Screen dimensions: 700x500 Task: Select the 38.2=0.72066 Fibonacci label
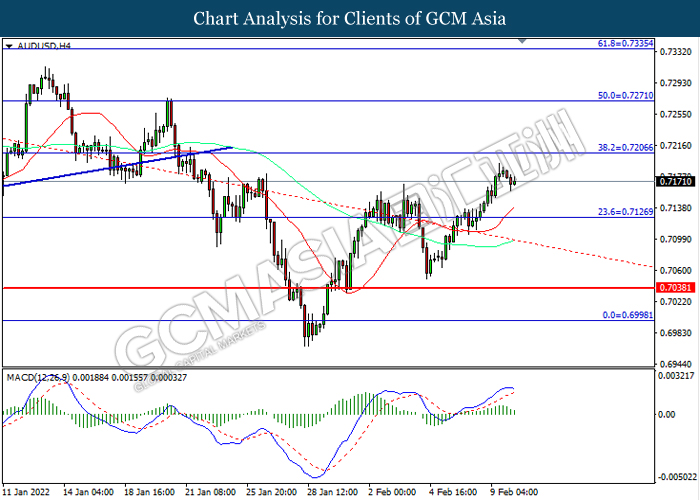(x=625, y=147)
